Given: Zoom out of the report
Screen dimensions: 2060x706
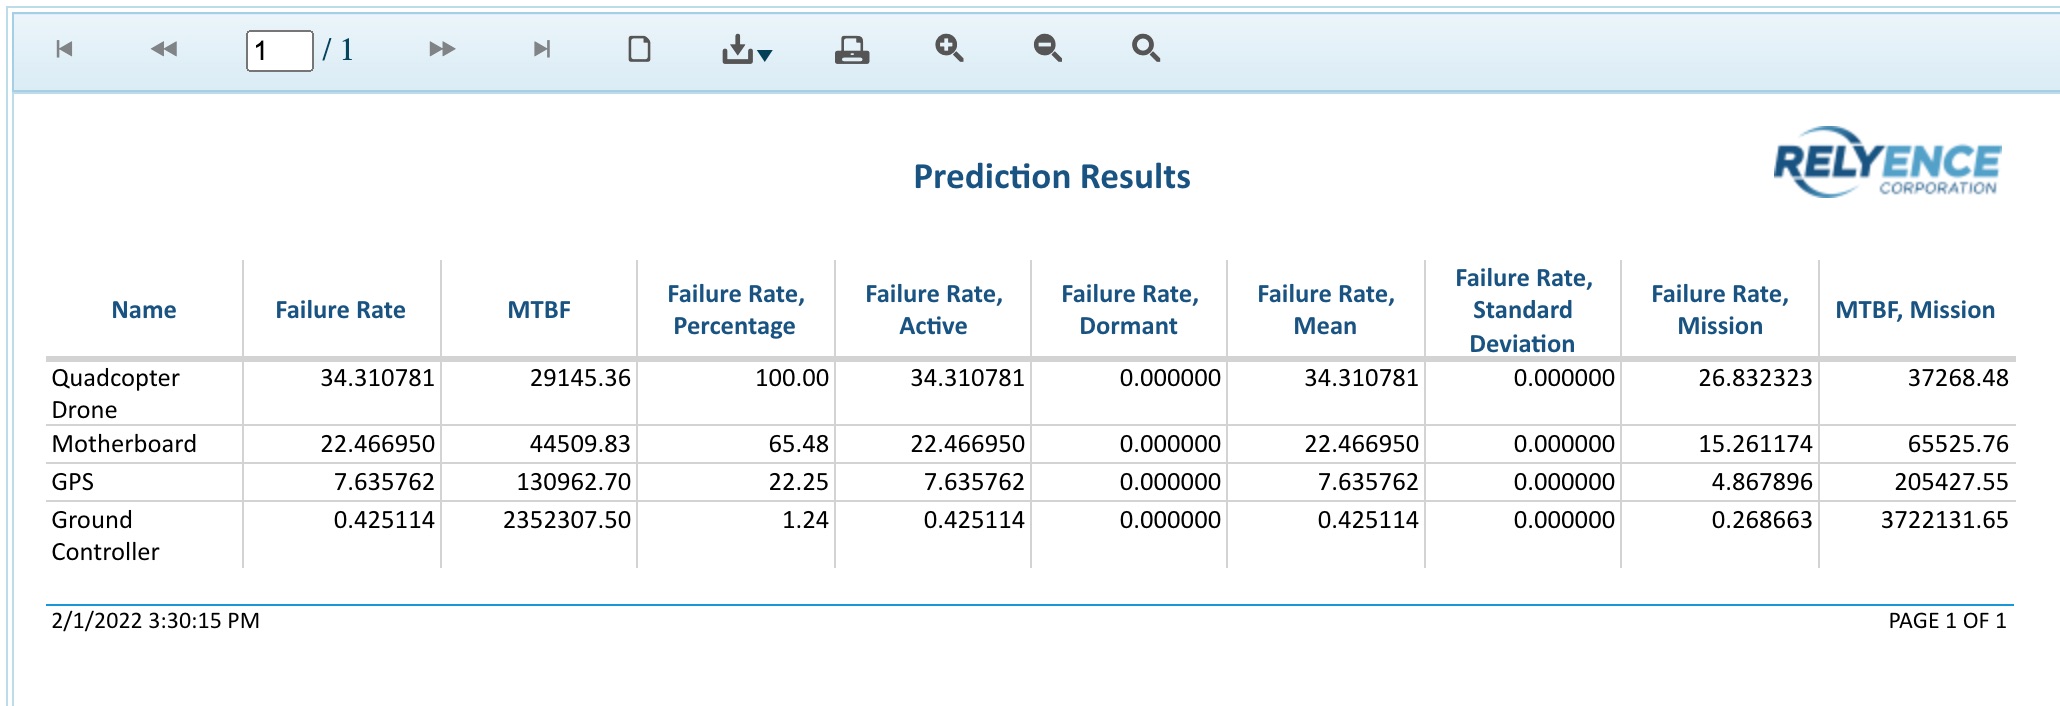Looking at the screenshot, I should point(1046,48).
